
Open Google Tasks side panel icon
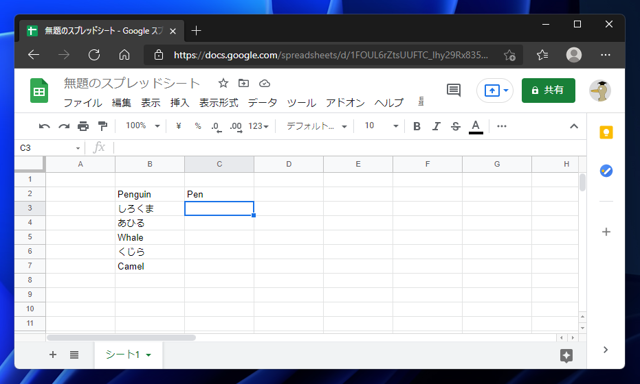pyautogui.click(x=606, y=171)
